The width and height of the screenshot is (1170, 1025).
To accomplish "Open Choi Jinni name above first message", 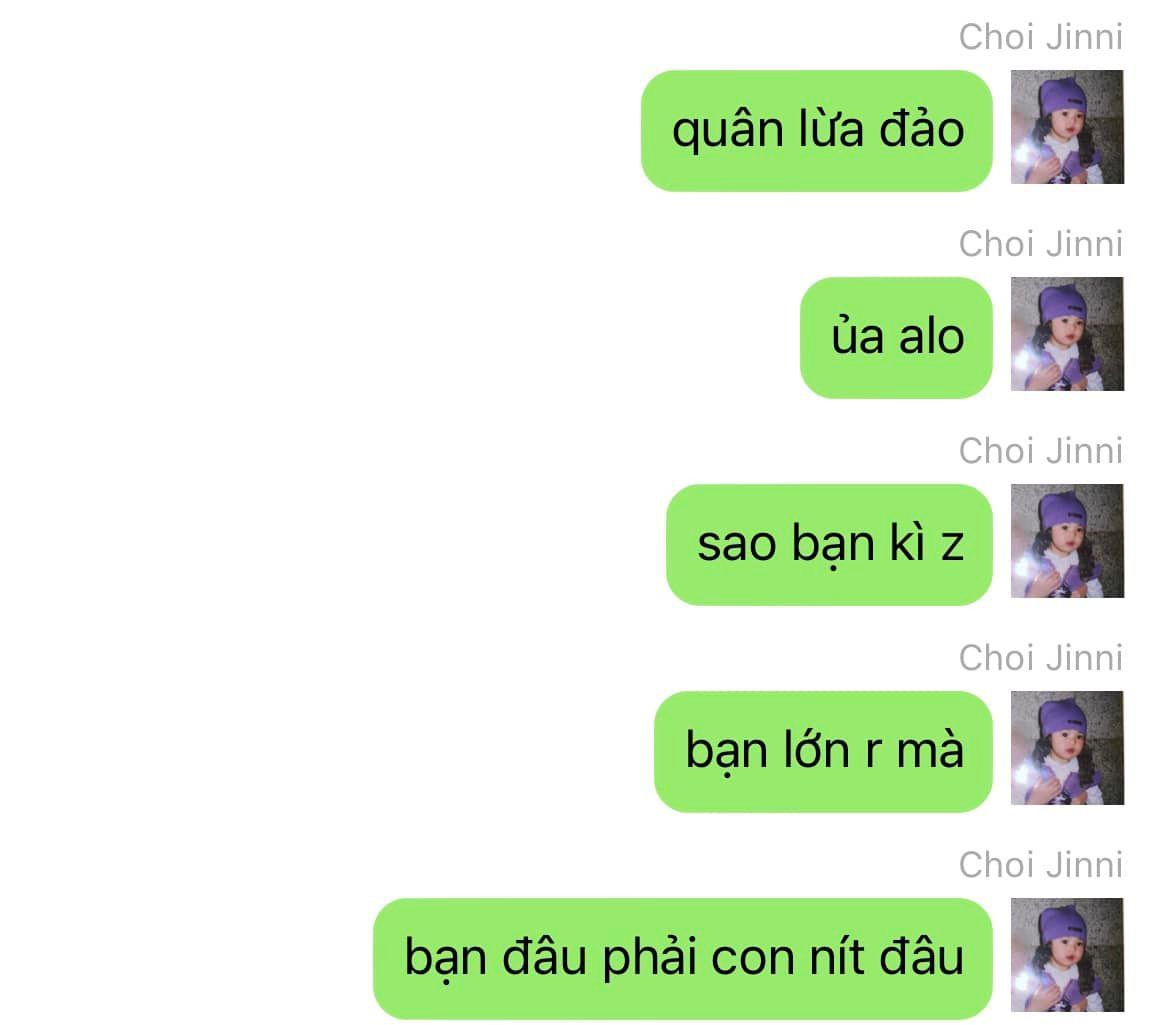I will tap(1041, 37).
